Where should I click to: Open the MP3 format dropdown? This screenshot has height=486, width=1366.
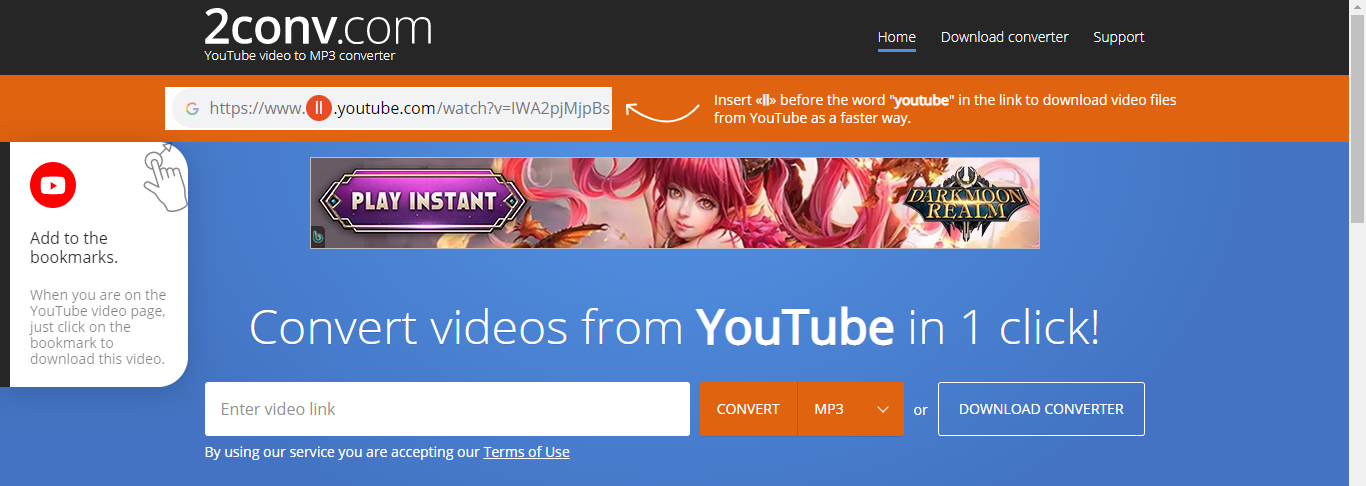click(851, 409)
